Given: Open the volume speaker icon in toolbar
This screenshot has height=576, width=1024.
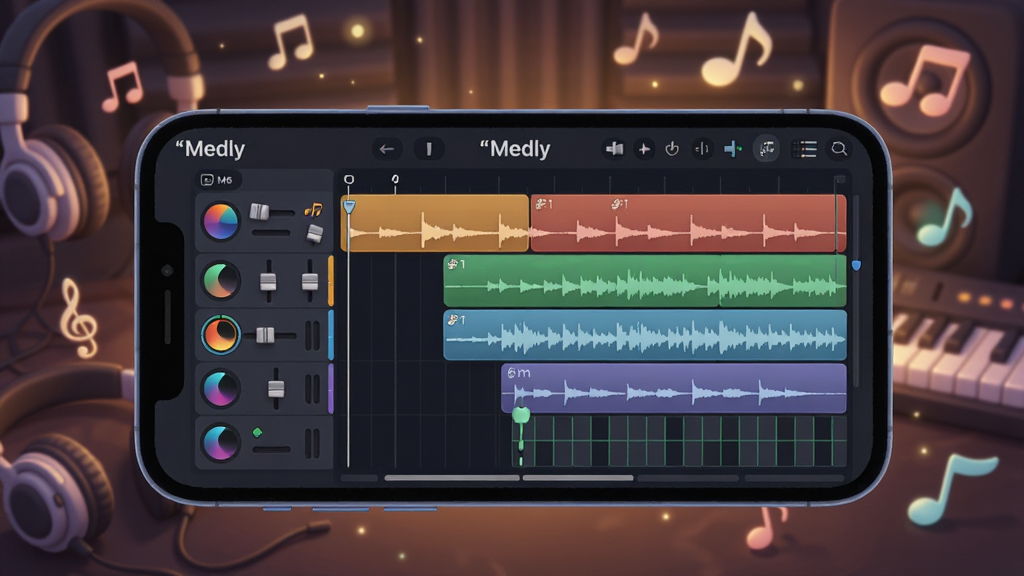Looking at the screenshot, I should [614, 150].
